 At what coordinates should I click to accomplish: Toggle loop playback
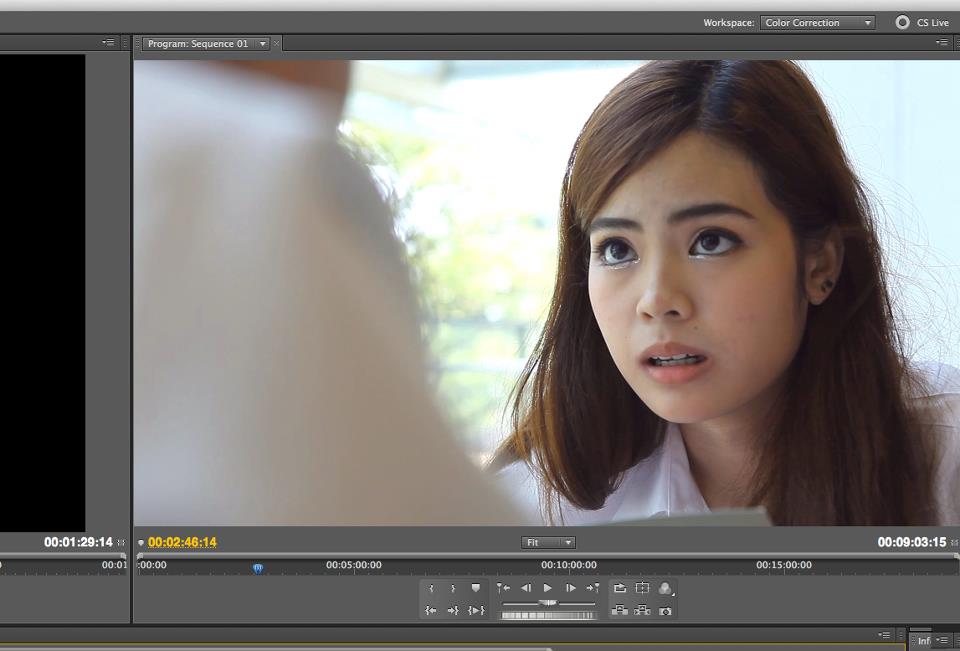point(620,589)
